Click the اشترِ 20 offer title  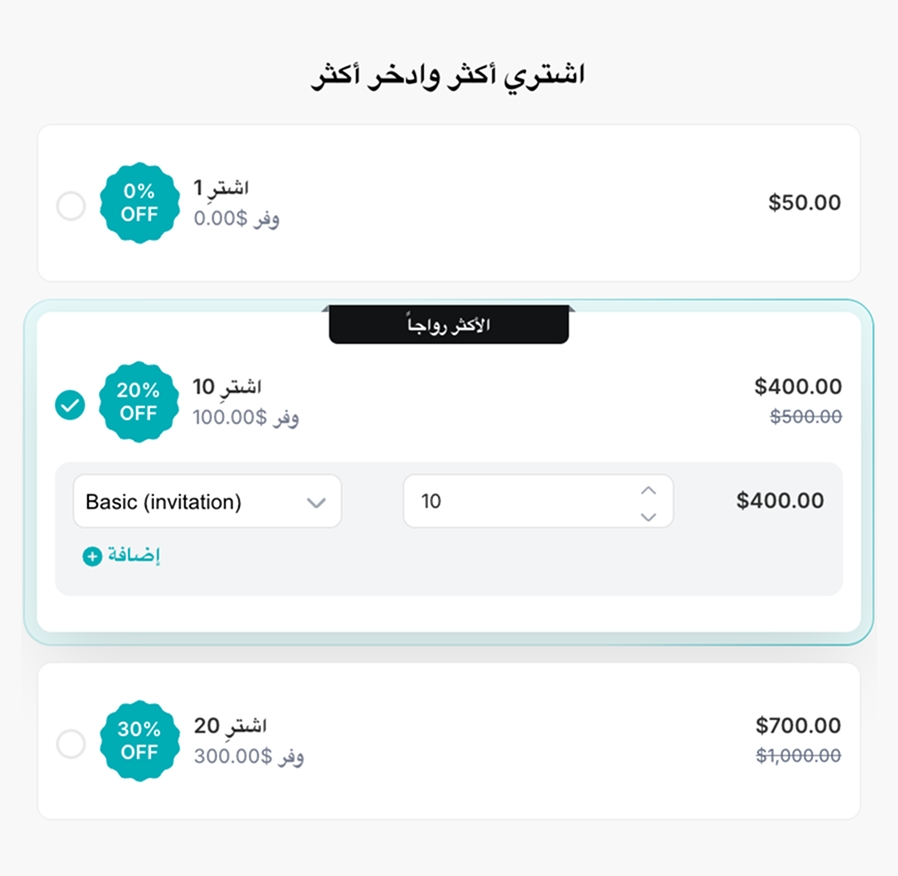click(230, 725)
